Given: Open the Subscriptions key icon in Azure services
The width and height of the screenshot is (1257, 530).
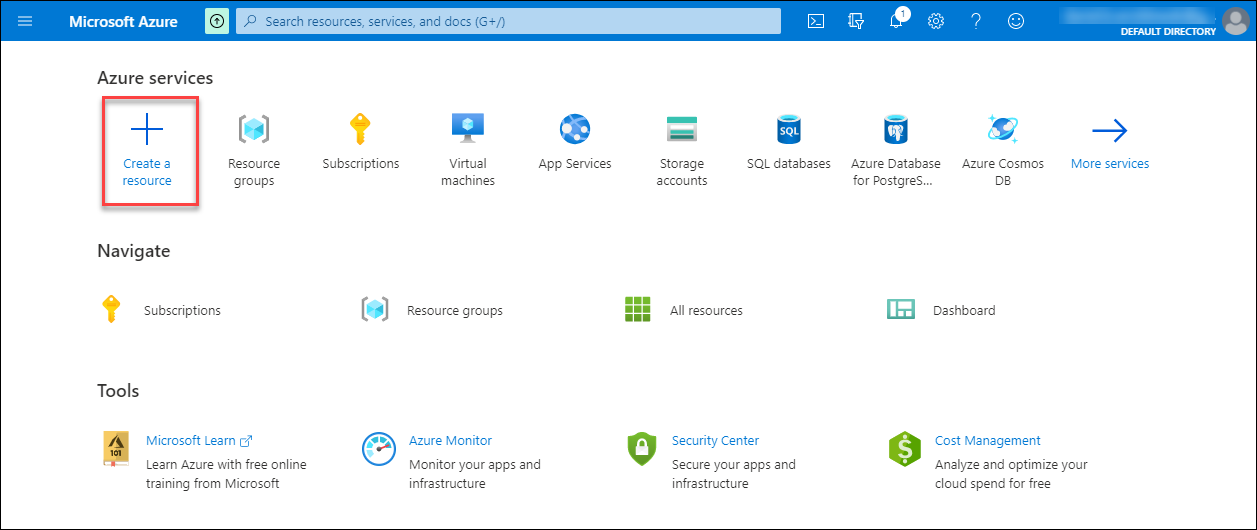Looking at the screenshot, I should pyautogui.click(x=360, y=129).
